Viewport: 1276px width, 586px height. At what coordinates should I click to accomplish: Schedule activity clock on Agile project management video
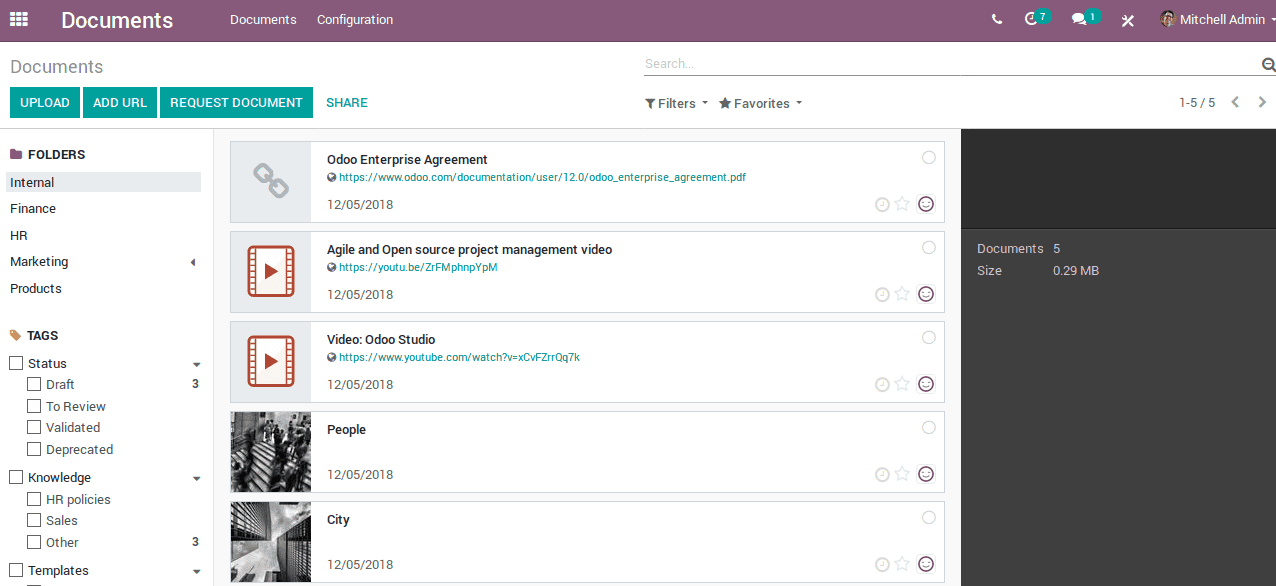[882, 294]
